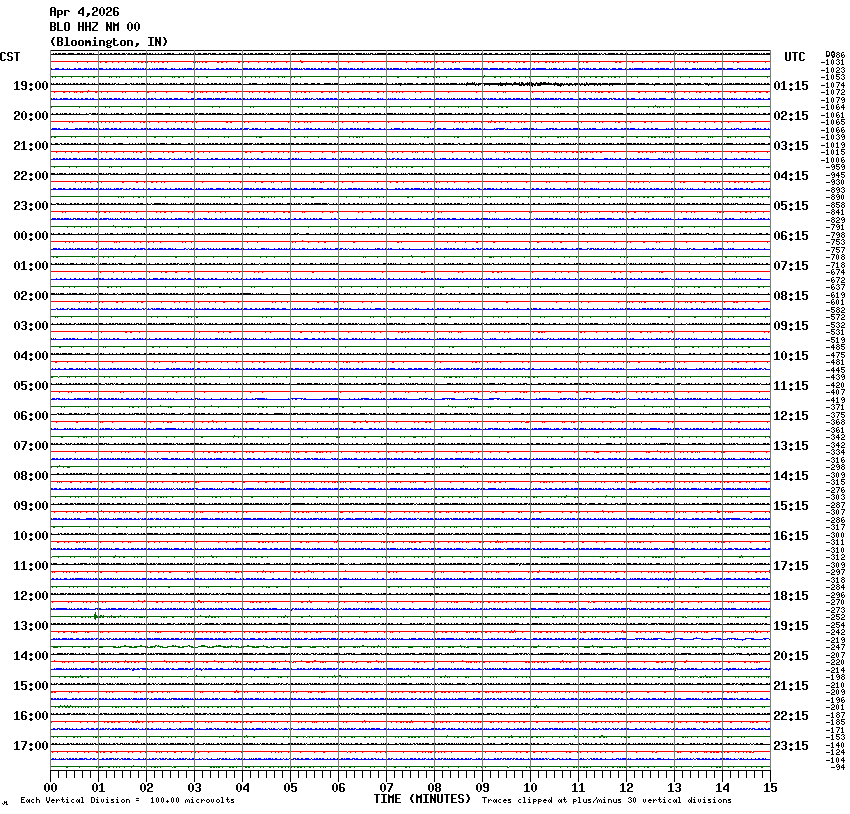Click the TIME (MINUTES) axis title

tap(422, 799)
